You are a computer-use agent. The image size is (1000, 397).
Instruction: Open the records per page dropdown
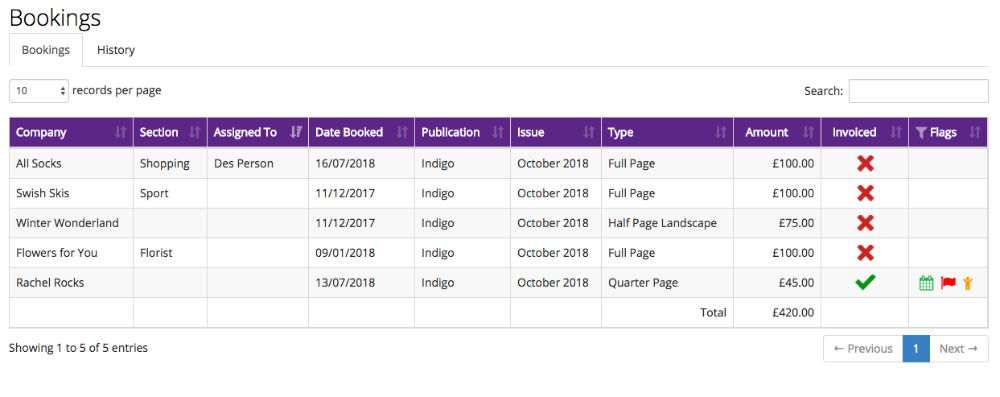pyautogui.click(x=39, y=91)
